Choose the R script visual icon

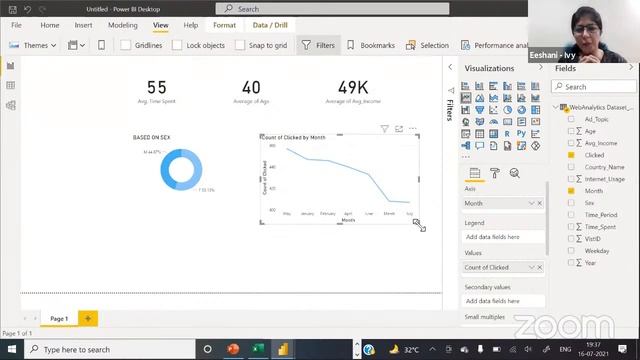click(507, 133)
